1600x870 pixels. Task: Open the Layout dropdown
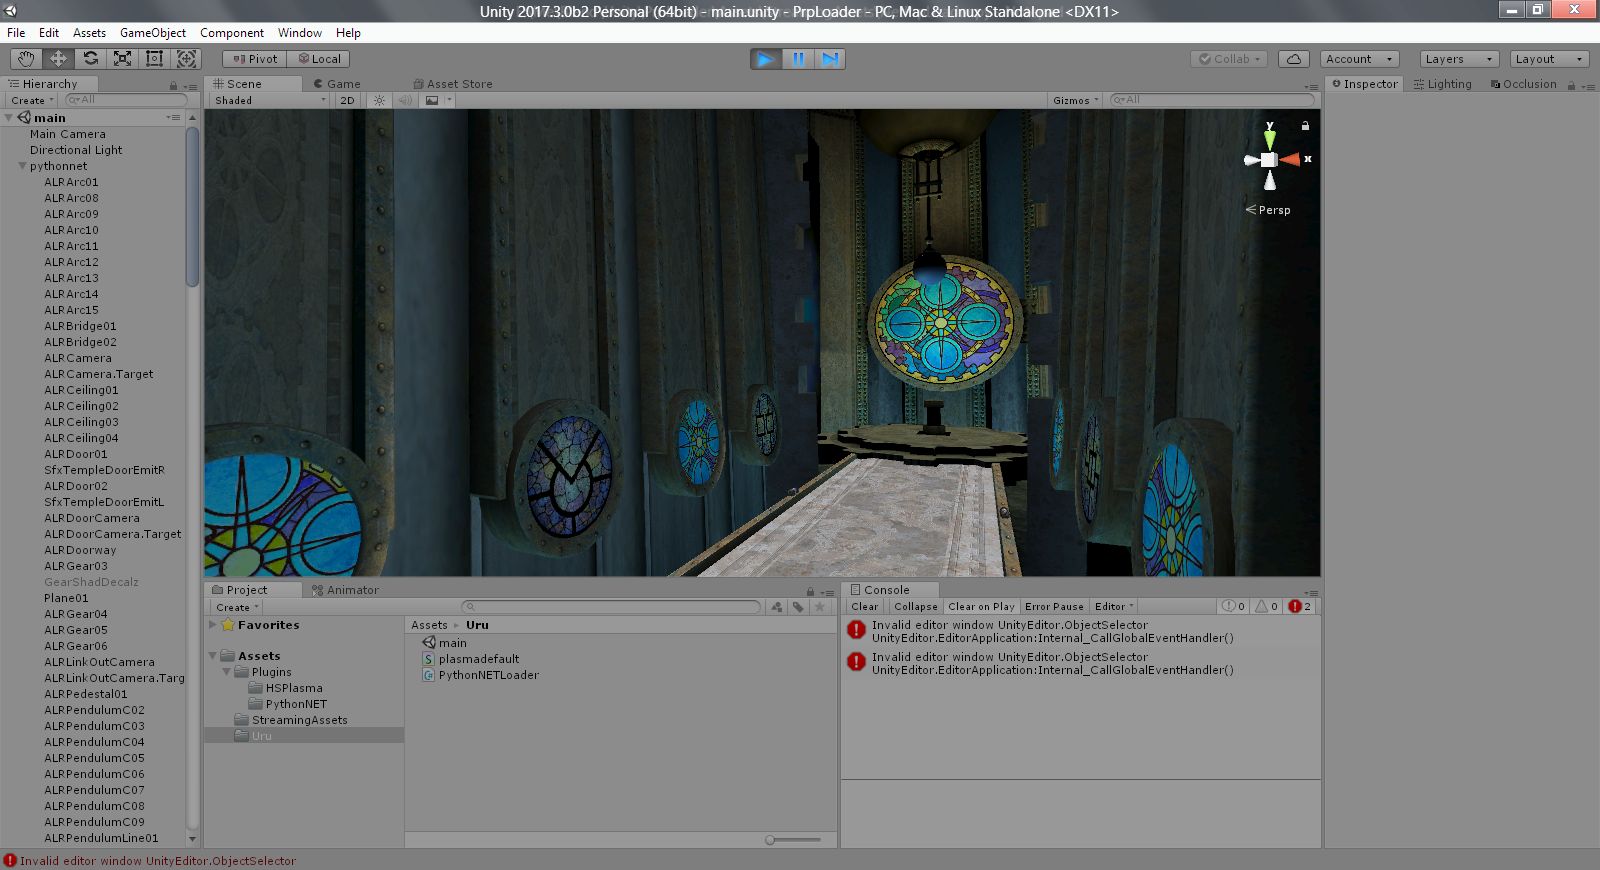point(1549,59)
